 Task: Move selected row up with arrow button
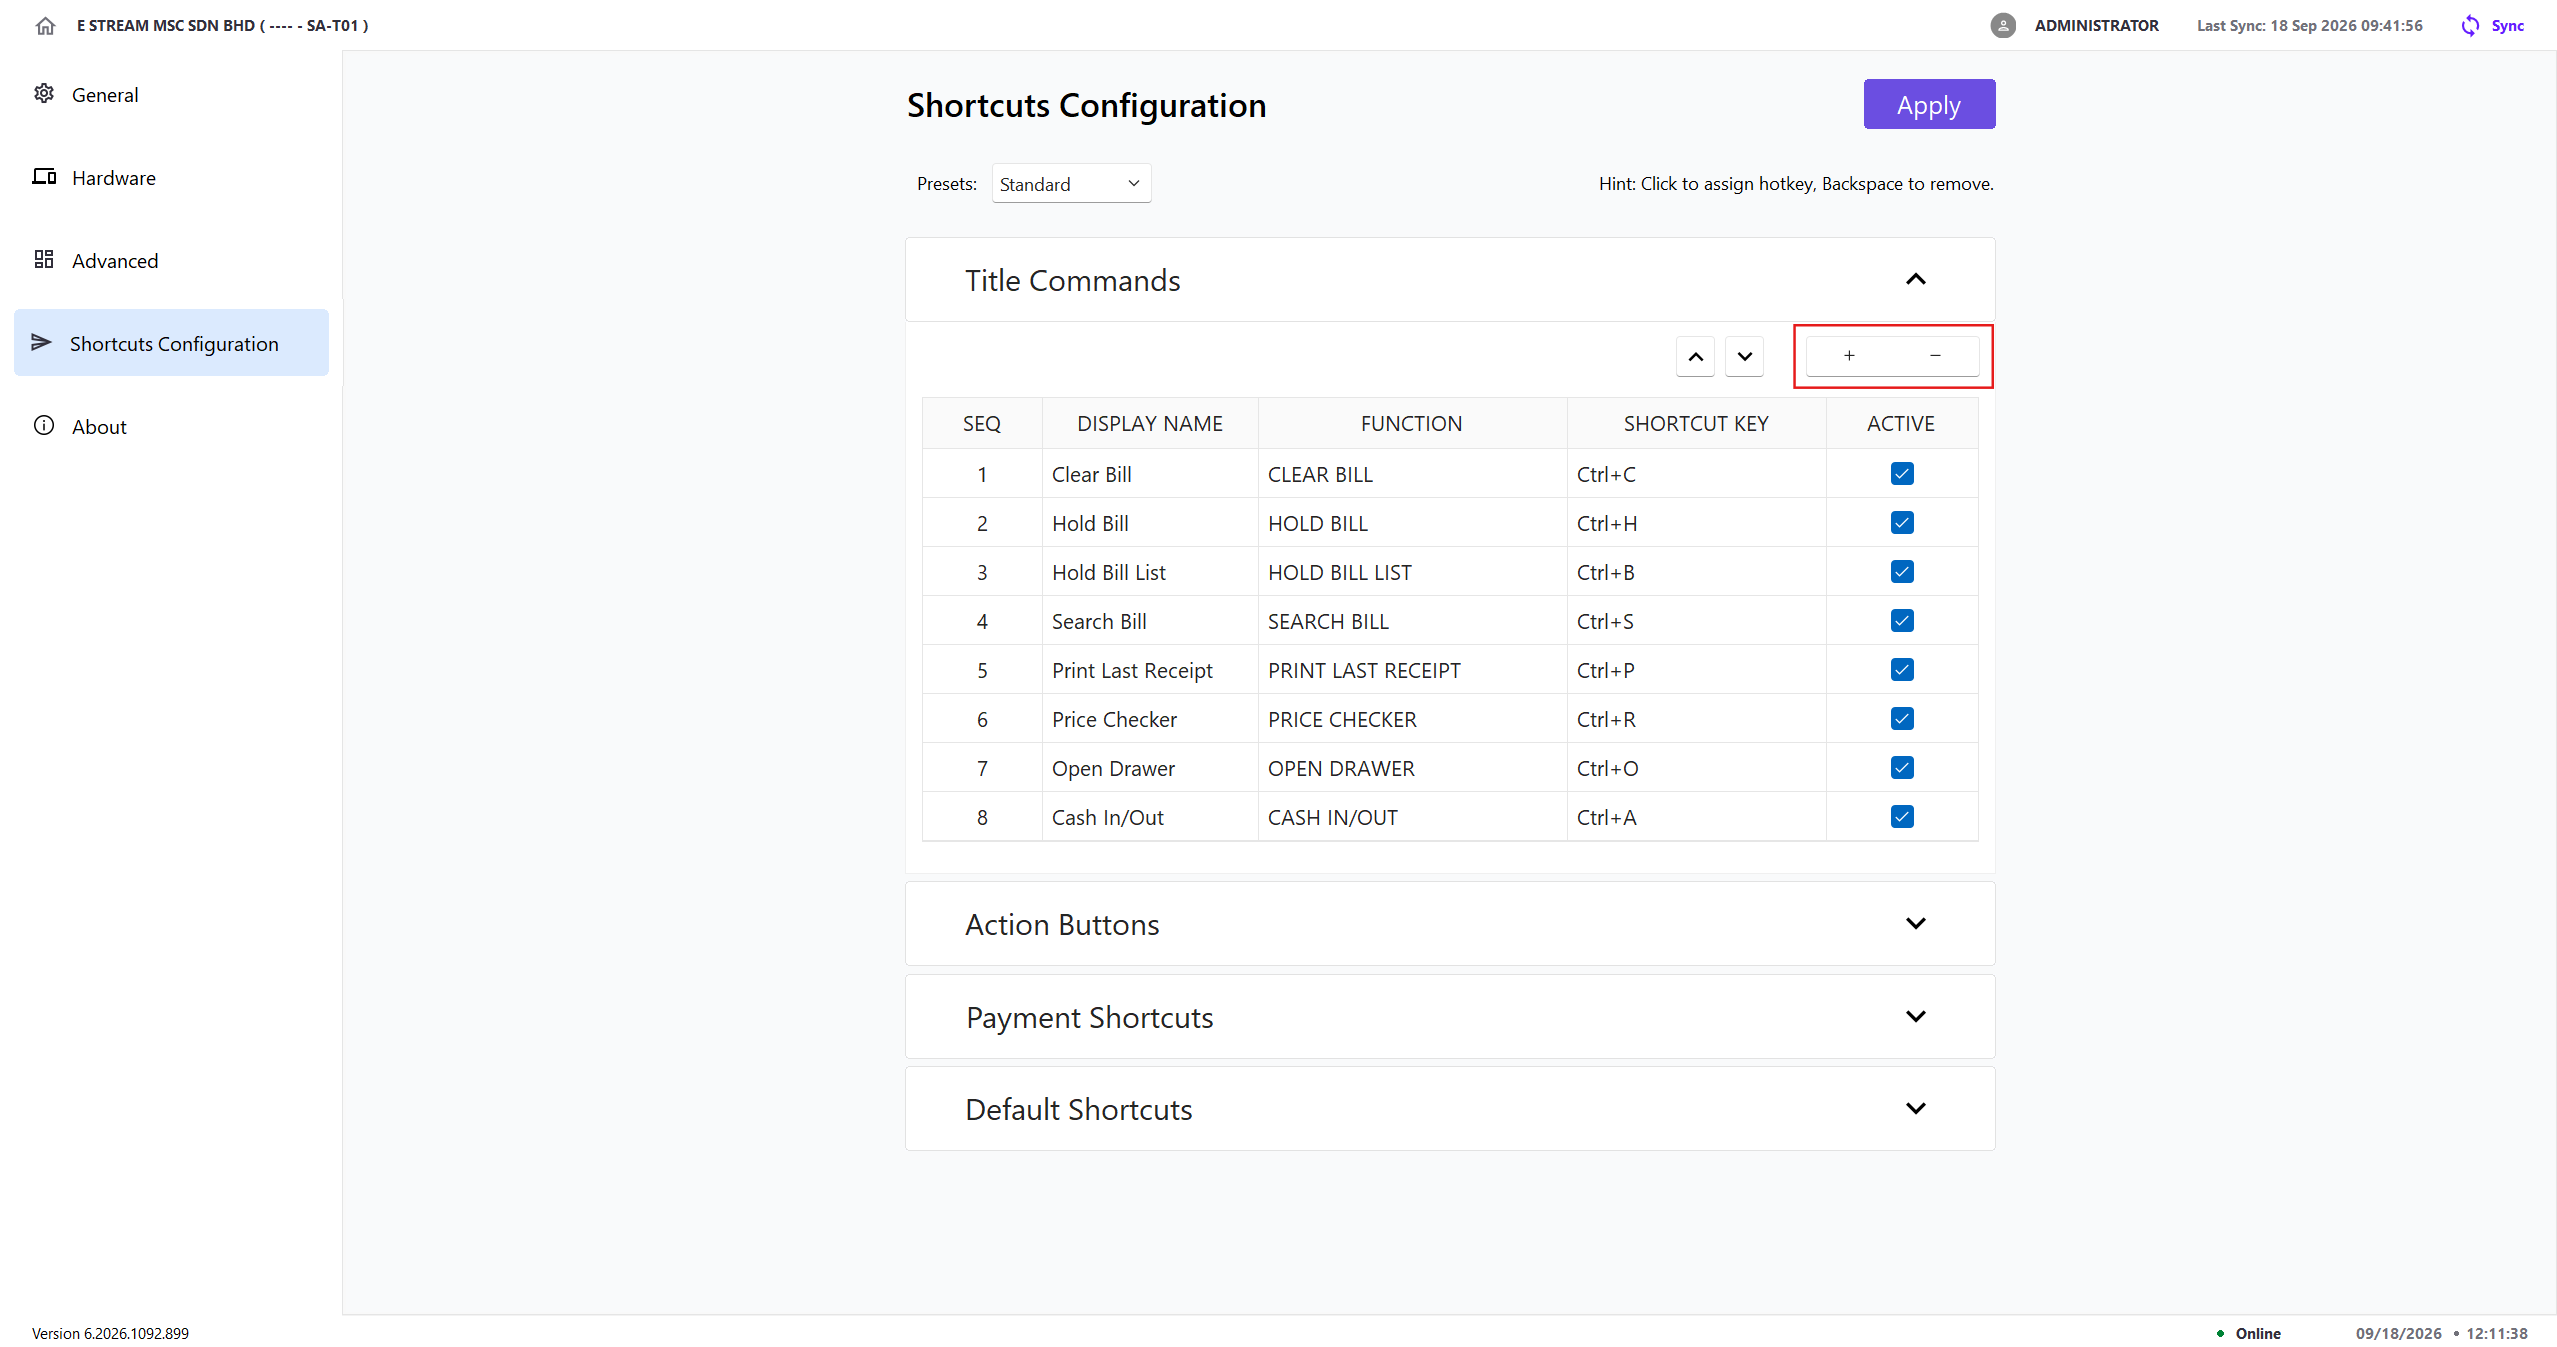coord(1695,357)
